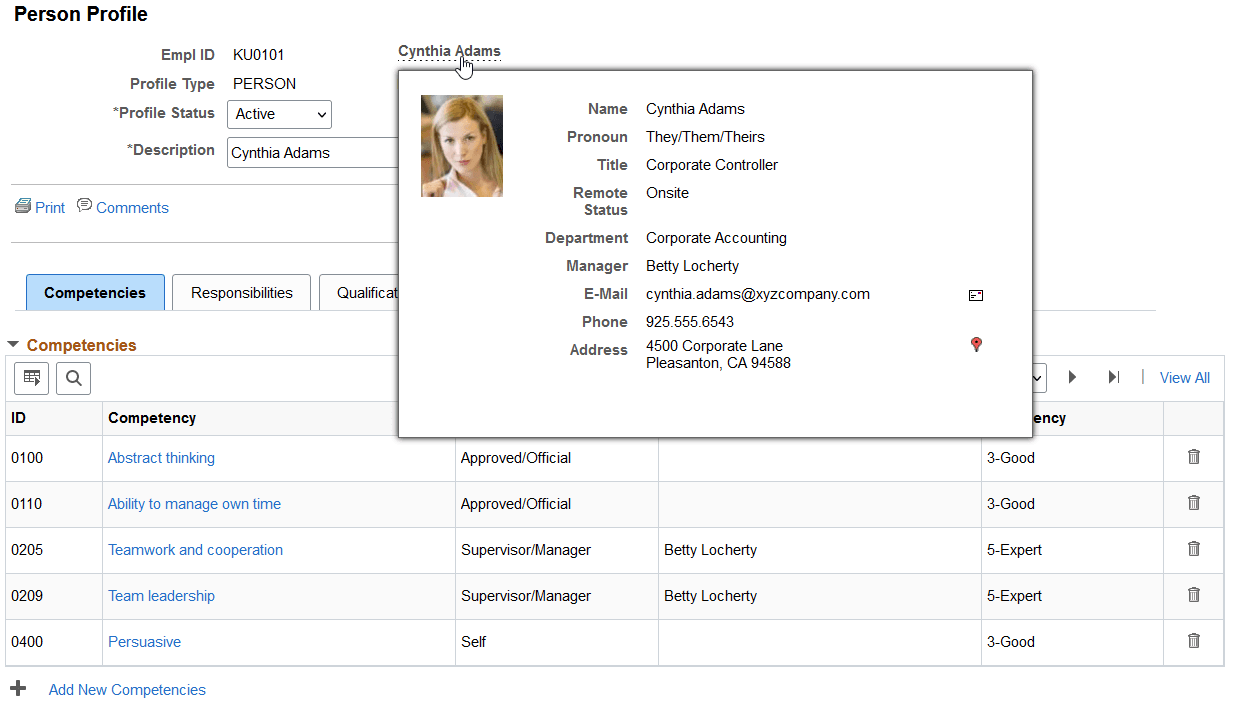
Task: Open the Team leadership competency link
Action: click(161, 595)
